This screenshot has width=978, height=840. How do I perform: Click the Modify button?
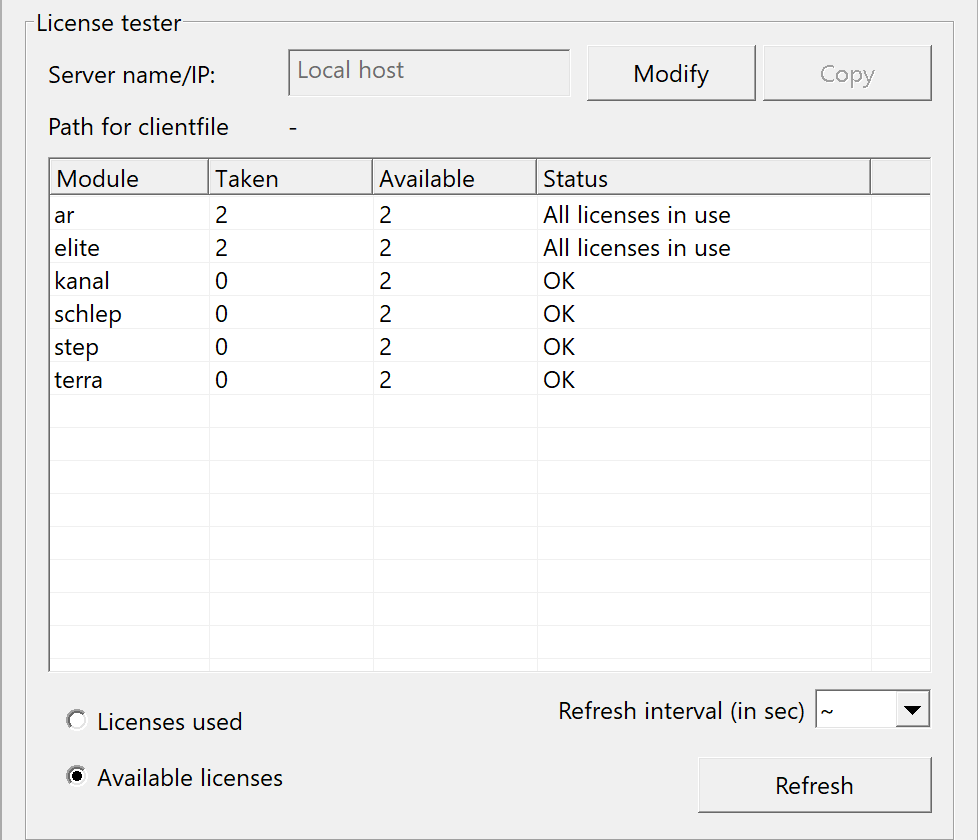tap(670, 74)
